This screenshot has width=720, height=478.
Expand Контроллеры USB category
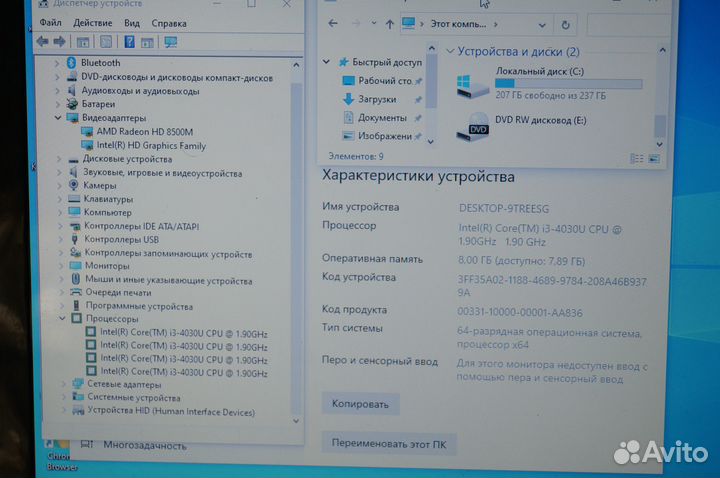tap(61, 239)
